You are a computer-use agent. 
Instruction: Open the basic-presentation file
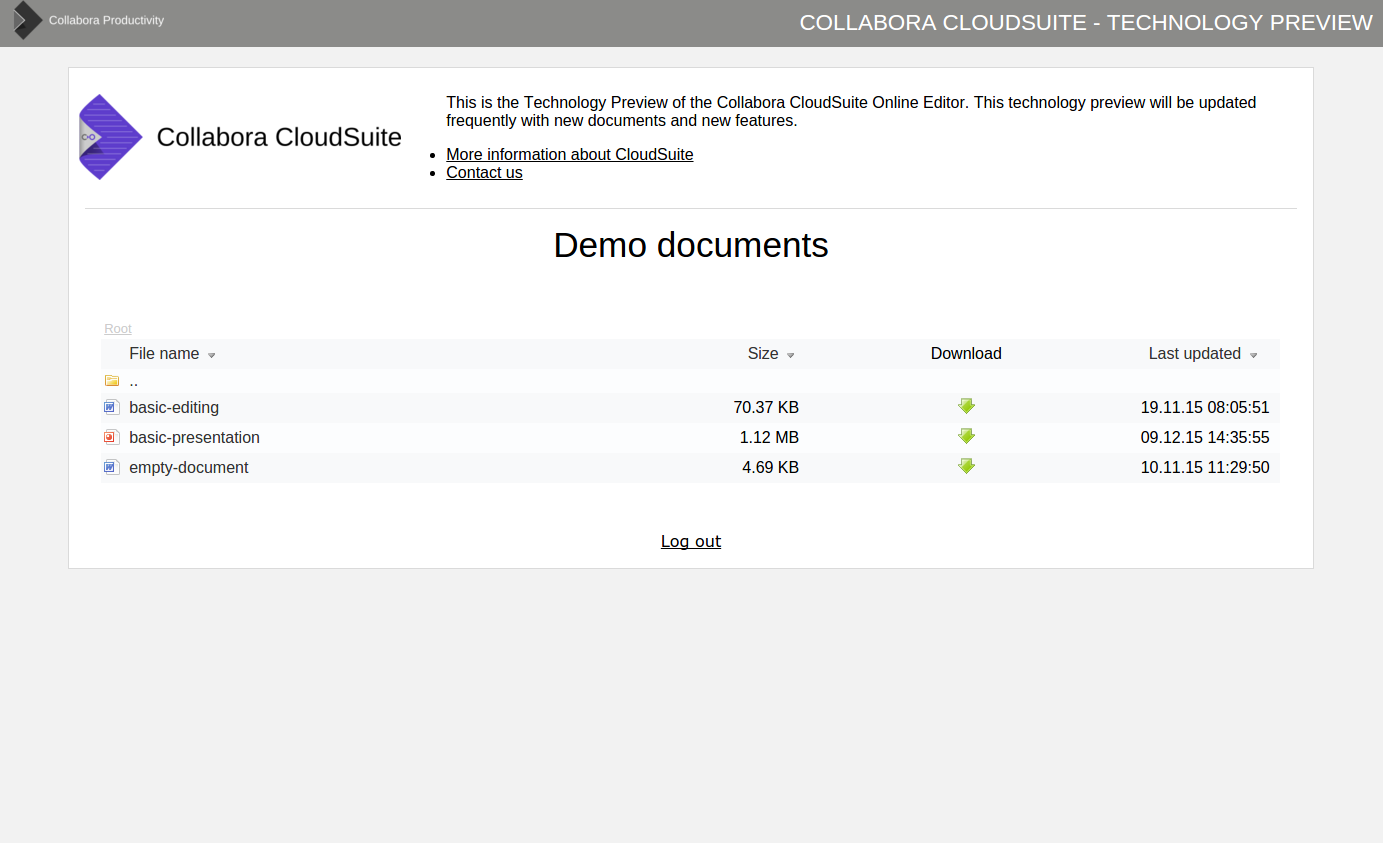click(x=194, y=437)
